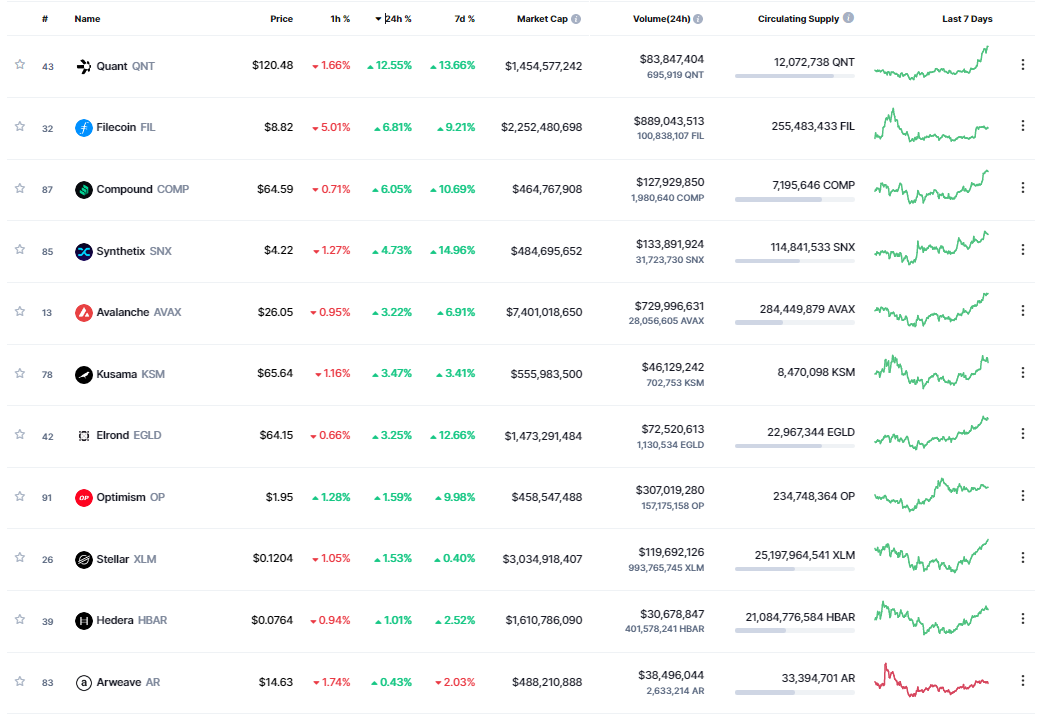The height and width of the screenshot is (715, 1055).
Task: Open the three-dot menu for Synthetix
Action: click(x=1023, y=250)
